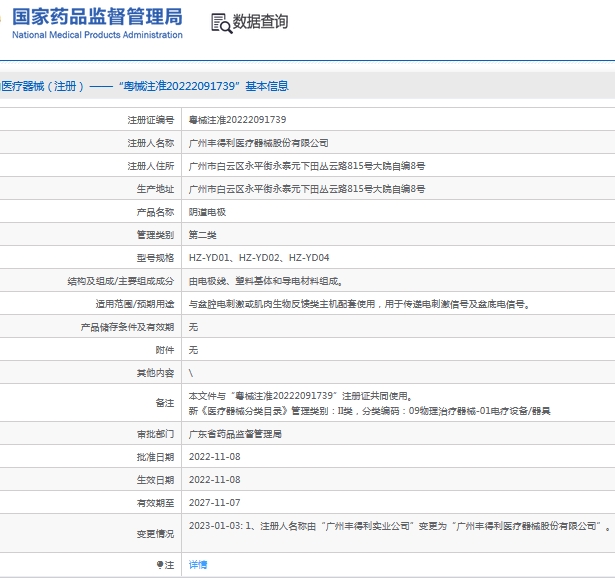Click the 注册人住所 address value
The height and width of the screenshot is (582, 615).
[x=307, y=166]
